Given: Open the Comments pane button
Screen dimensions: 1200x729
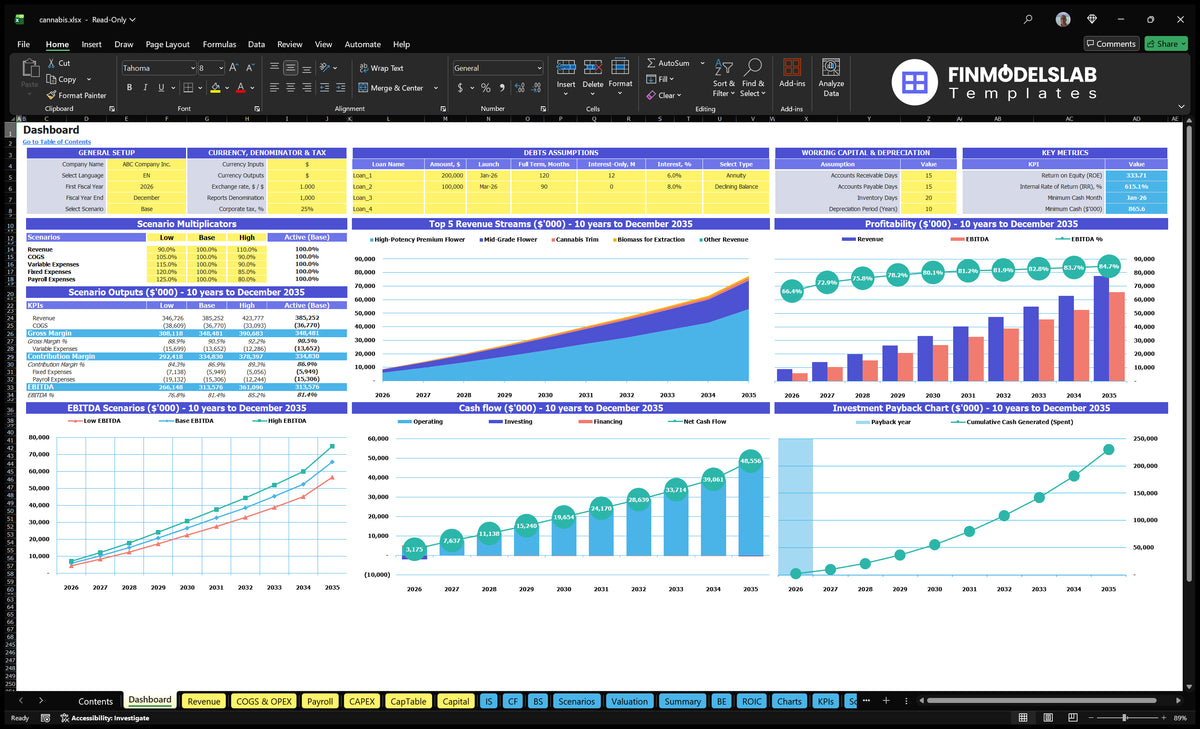Looking at the screenshot, I should [x=1111, y=44].
